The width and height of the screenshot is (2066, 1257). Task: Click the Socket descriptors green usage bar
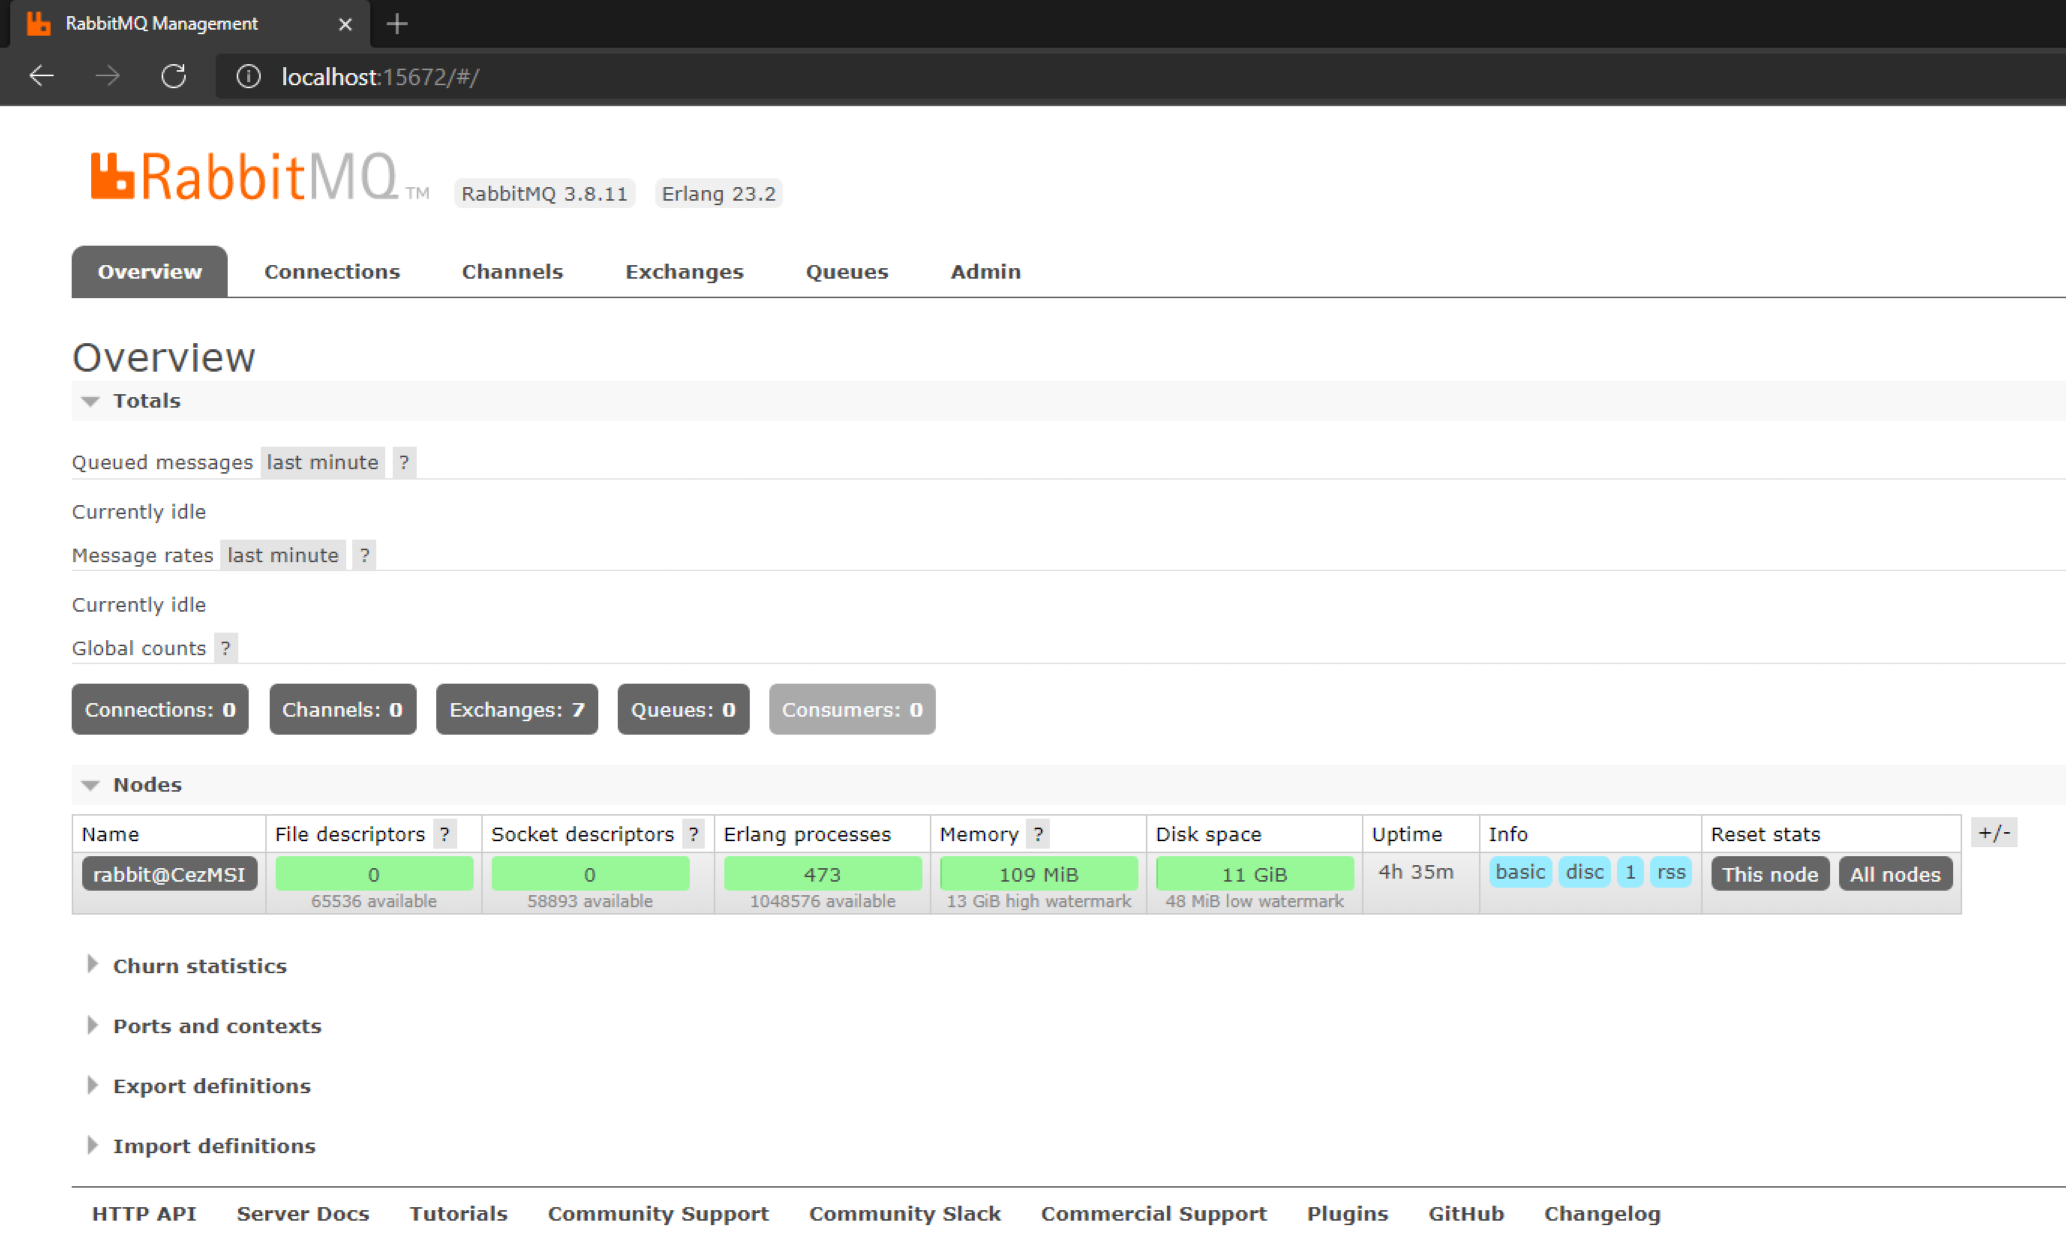590,874
